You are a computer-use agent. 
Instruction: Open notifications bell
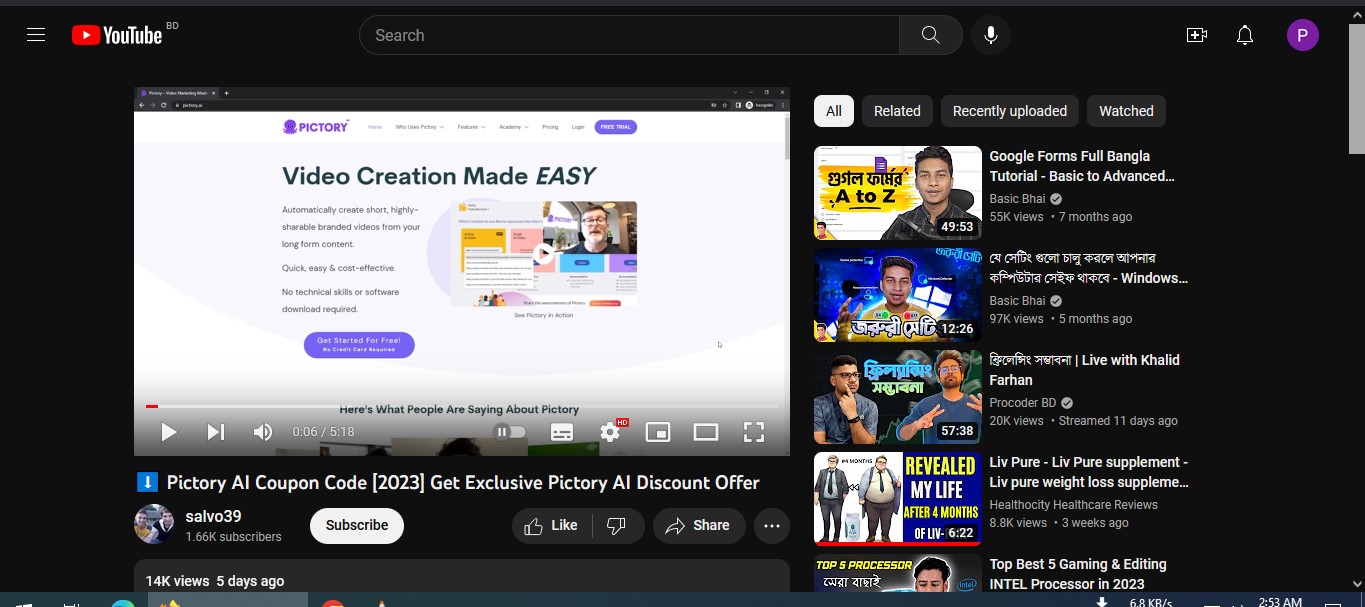coord(1245,35)
